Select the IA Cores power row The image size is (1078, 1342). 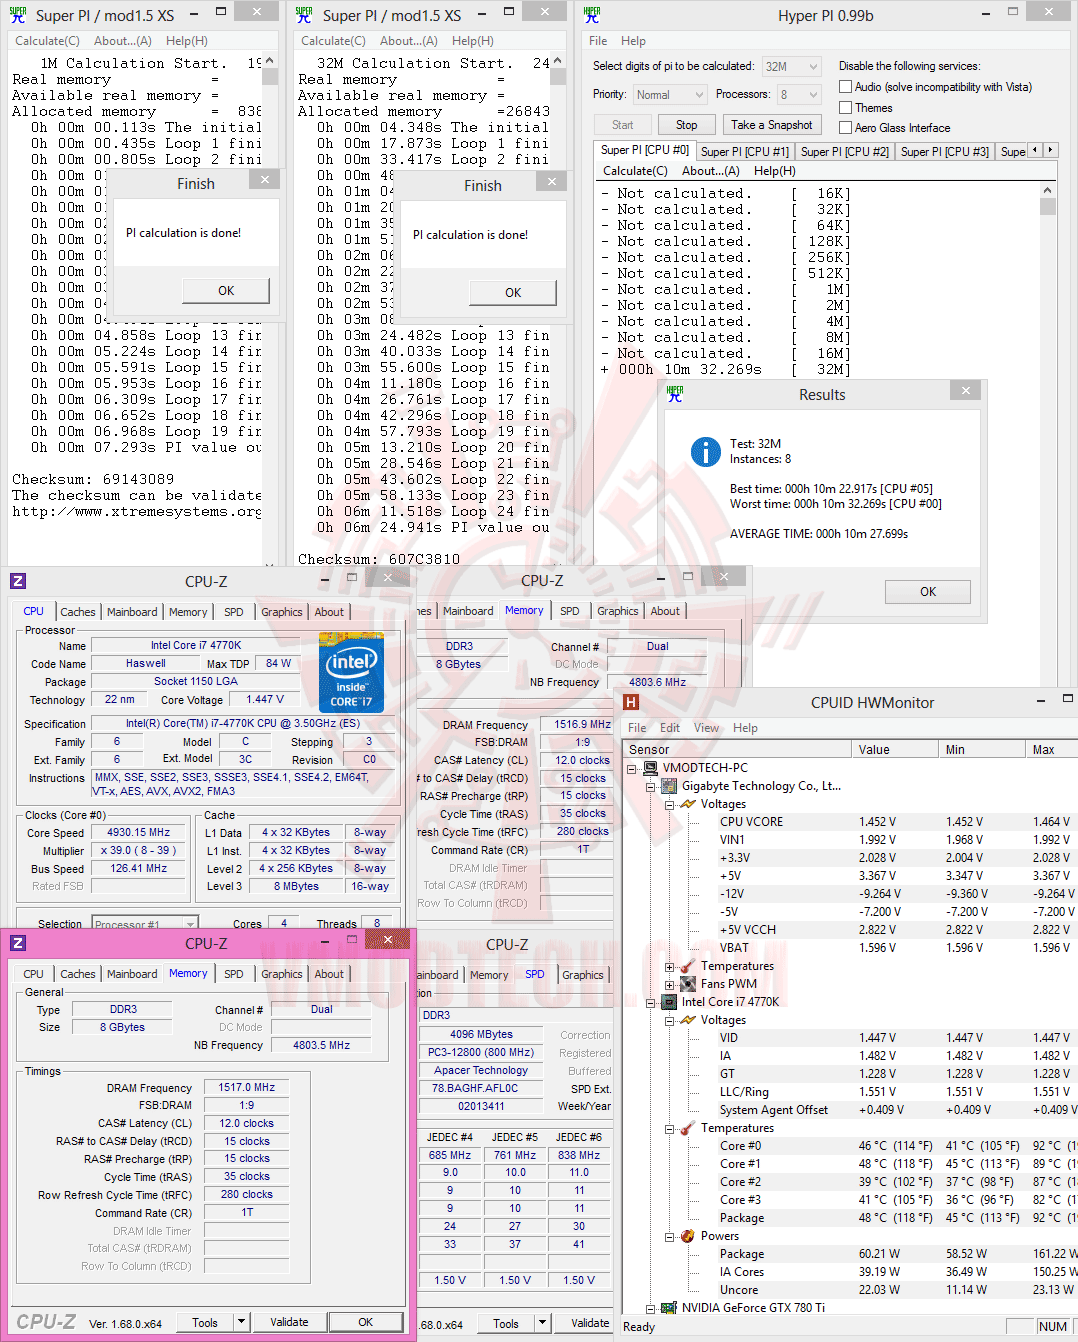pos(850,1272)
